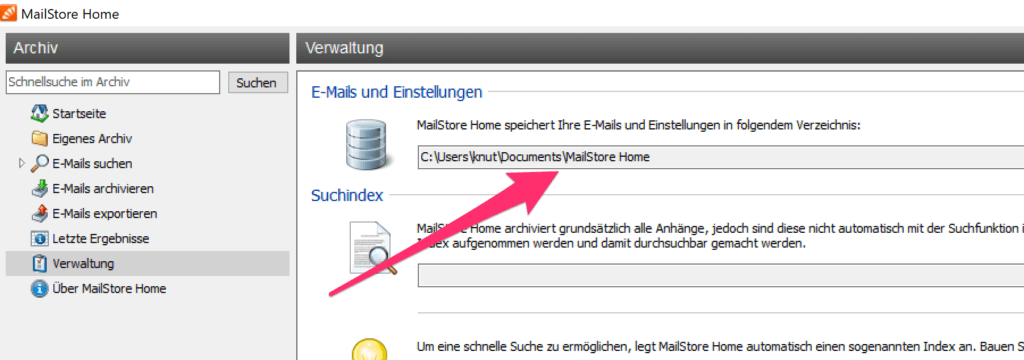
Task: Click the empty Suchindex field
Action: point(721,276)
